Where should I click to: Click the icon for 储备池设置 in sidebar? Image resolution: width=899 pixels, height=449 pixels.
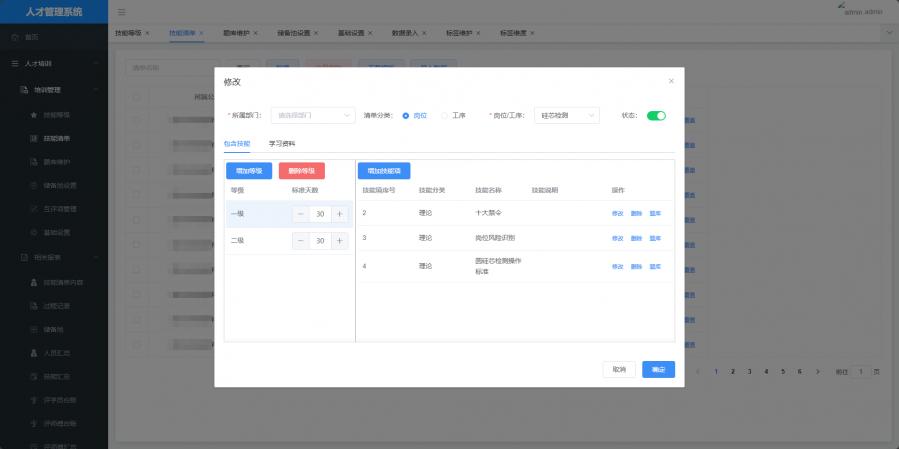pos(33,186)
